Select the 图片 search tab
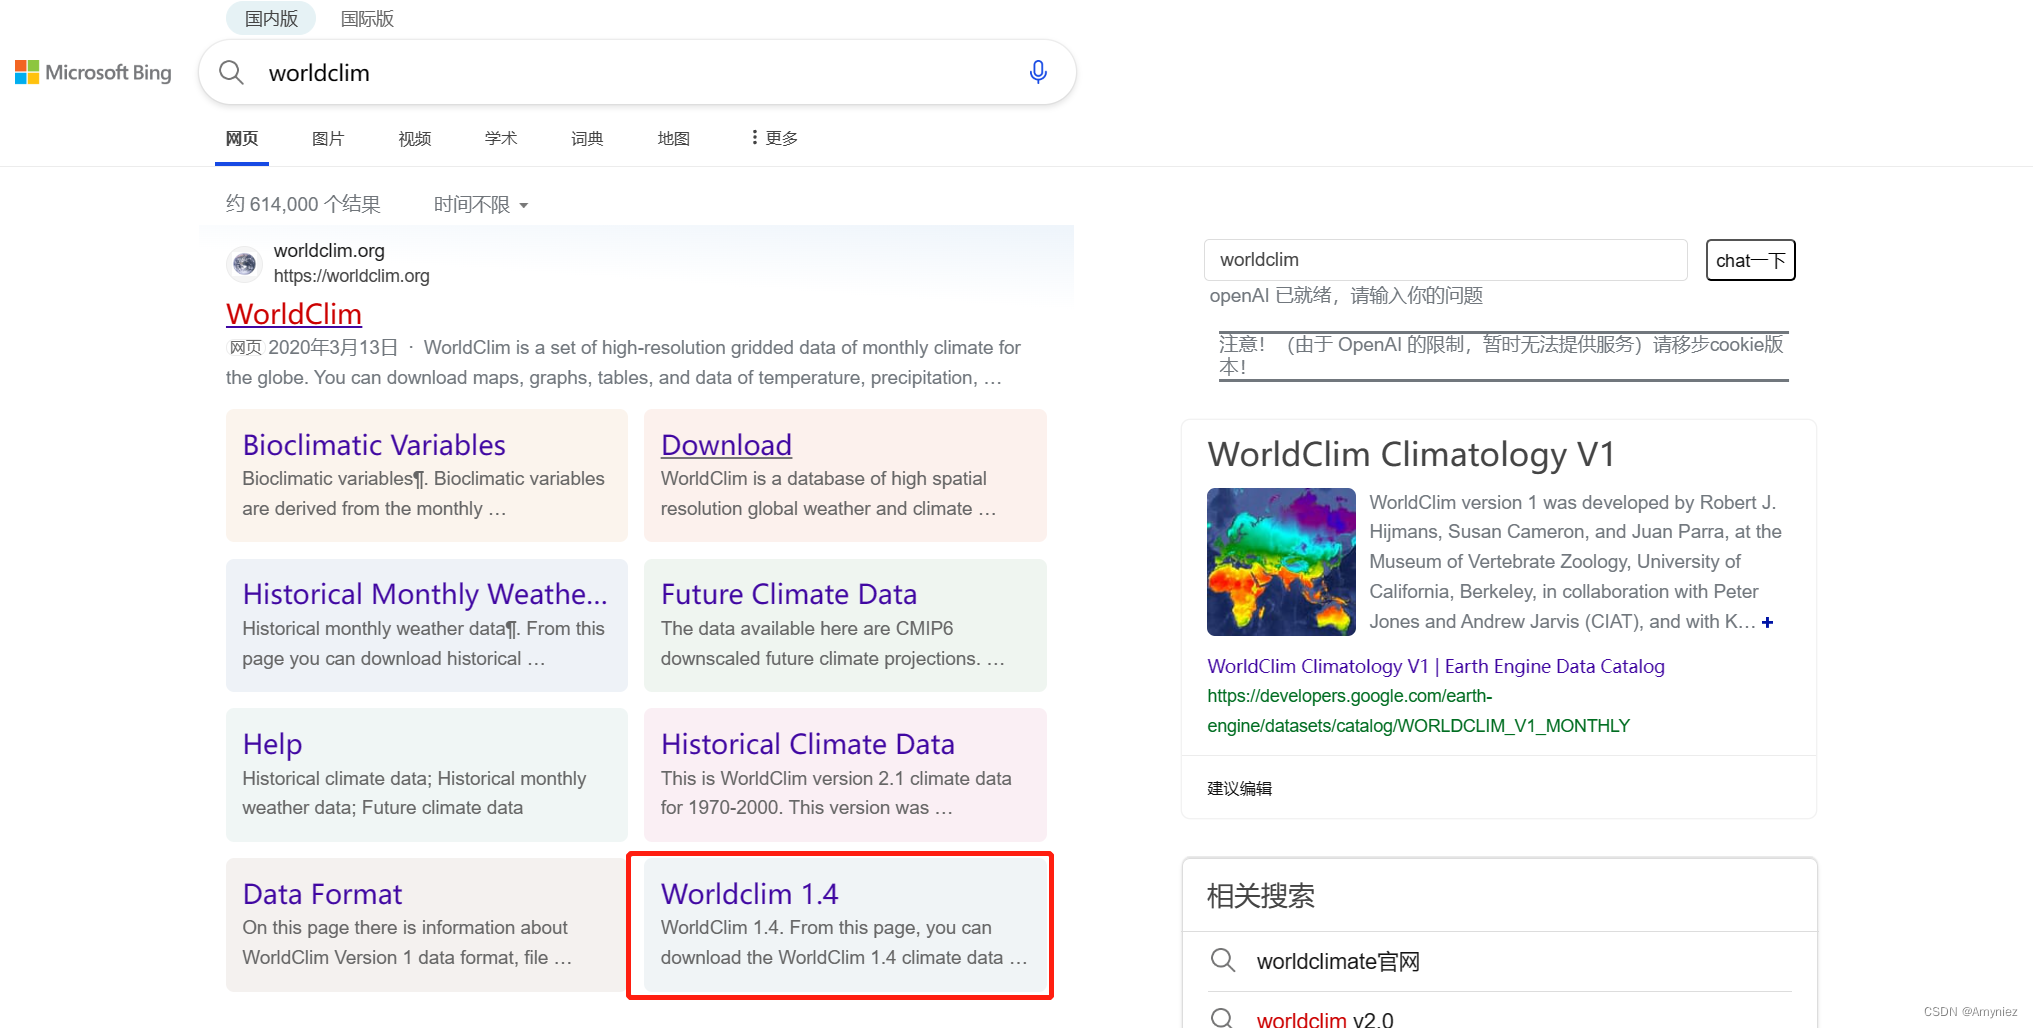Image resolution: width=2033 pixels, height=1028 pixels. pos(328,138)
